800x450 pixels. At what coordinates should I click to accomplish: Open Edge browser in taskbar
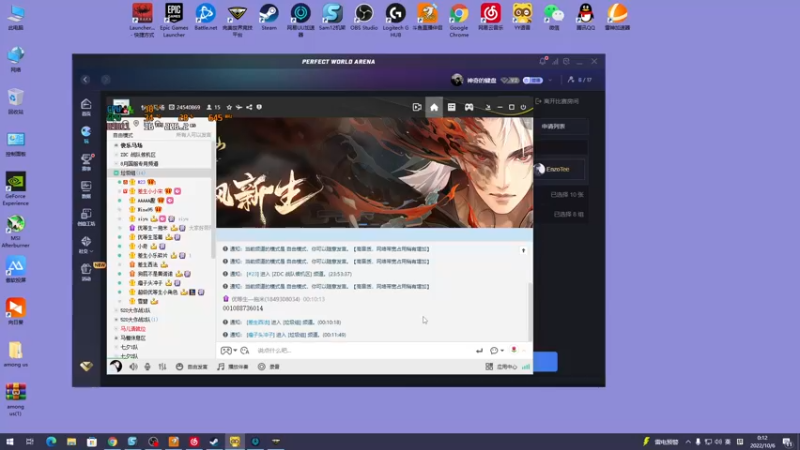tap(51, 441)
